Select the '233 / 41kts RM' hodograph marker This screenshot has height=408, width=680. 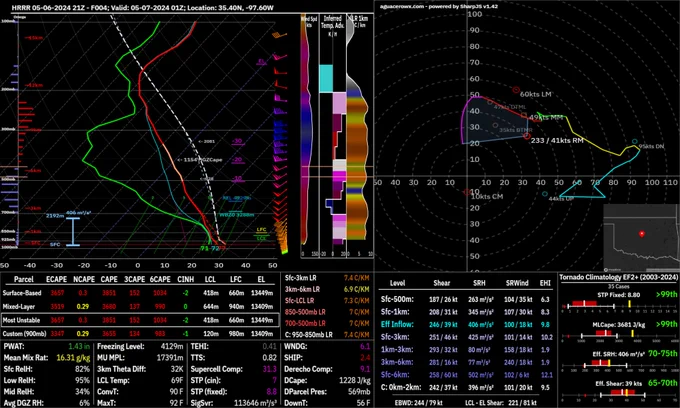[526, 136]
